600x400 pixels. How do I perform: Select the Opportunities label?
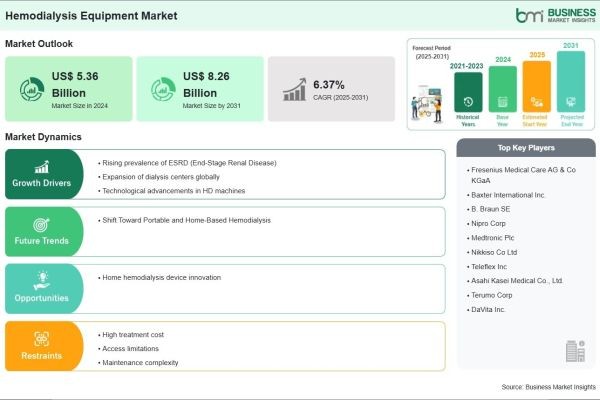[x=41, y=298]
